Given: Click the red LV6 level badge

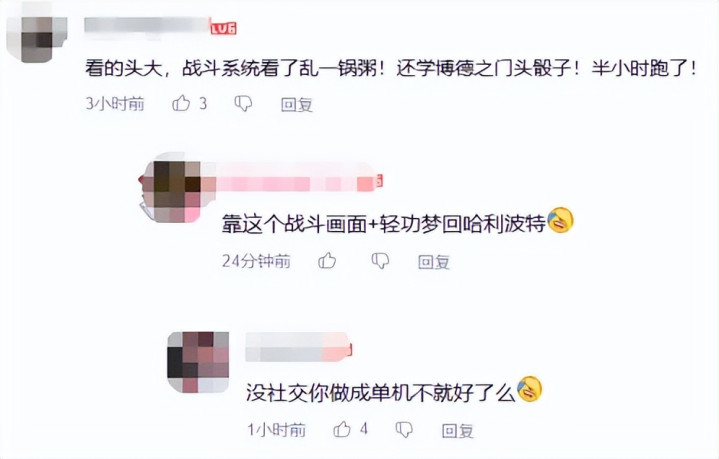Looking at the screenshot, I should click(223, 28).
